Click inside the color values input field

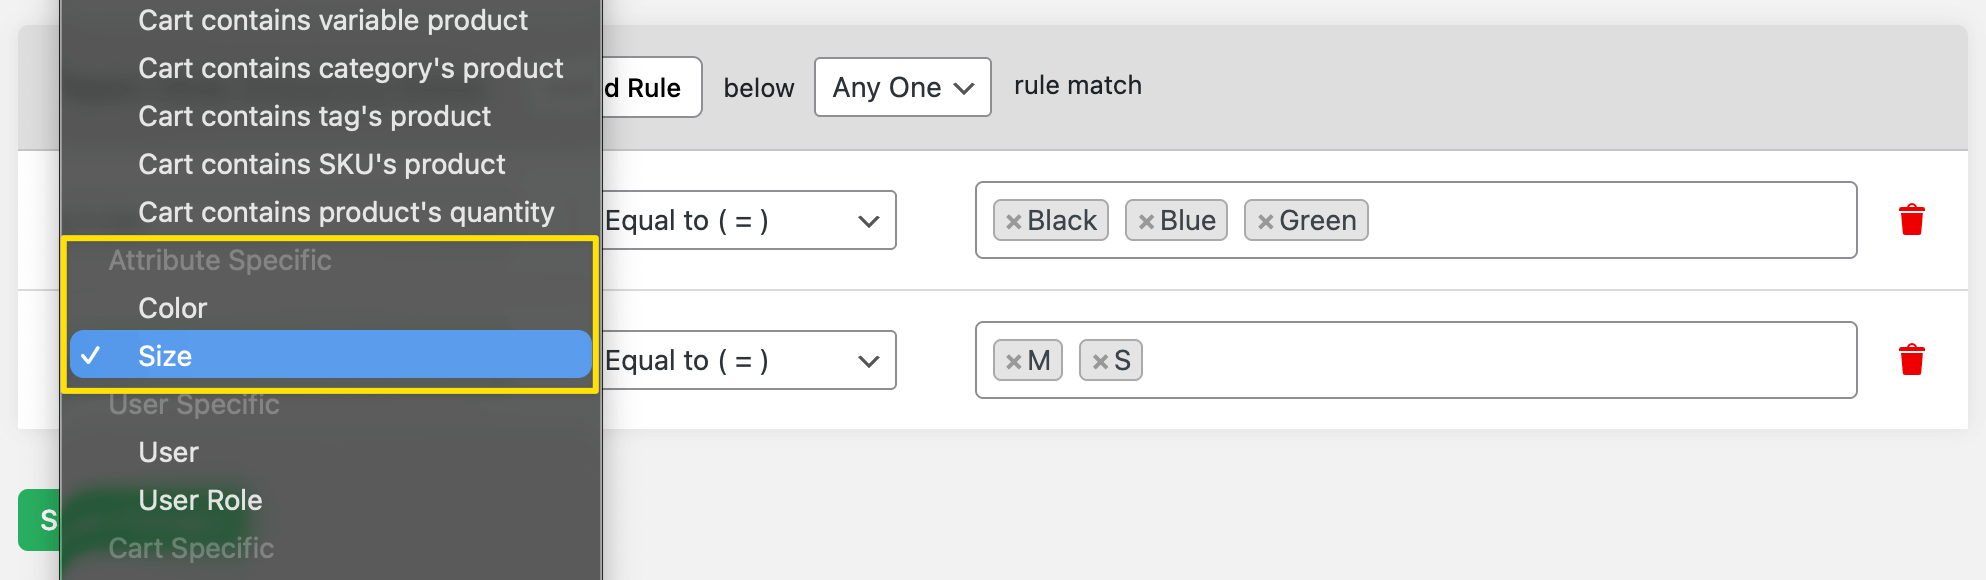tap(1600, 220)
